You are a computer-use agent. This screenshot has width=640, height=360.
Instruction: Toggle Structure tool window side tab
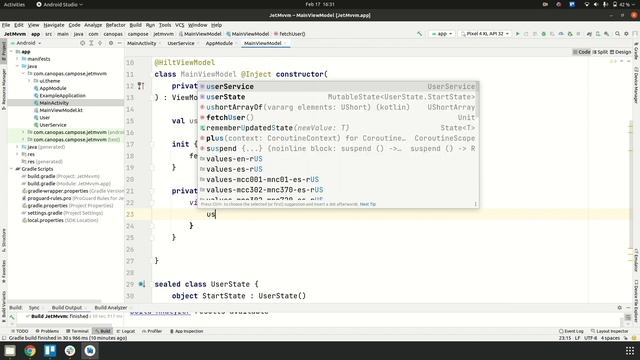[4, 240]
